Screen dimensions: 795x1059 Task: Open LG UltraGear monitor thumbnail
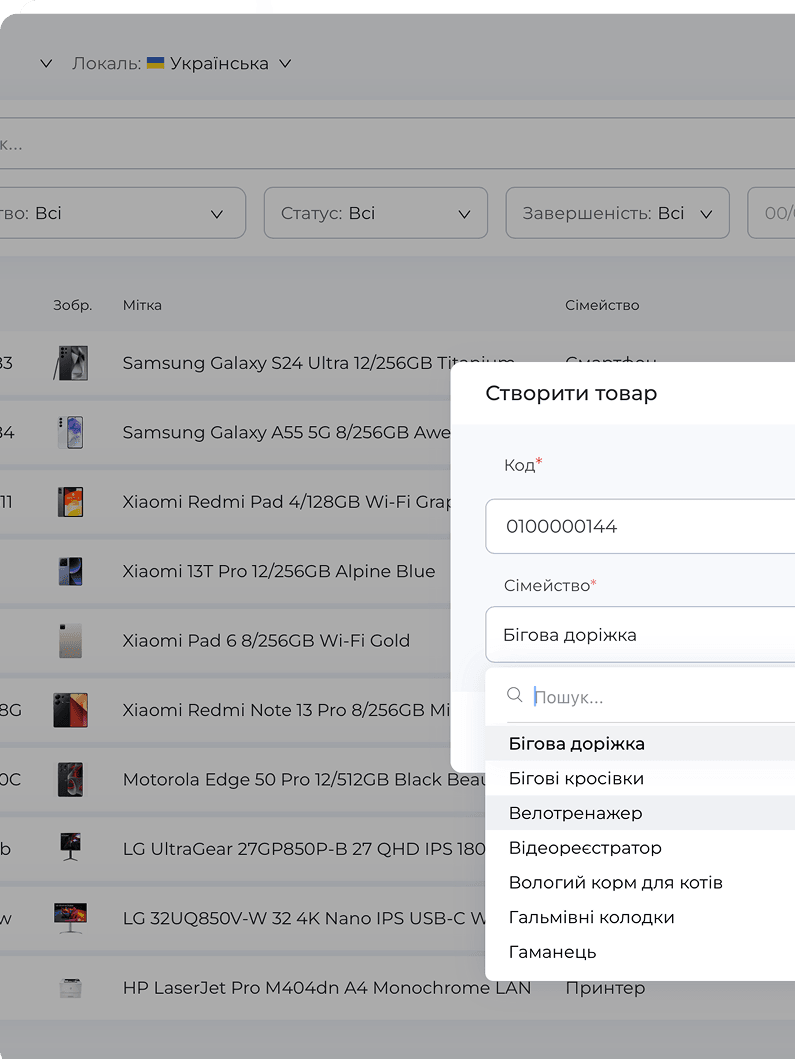coord(70,847)
